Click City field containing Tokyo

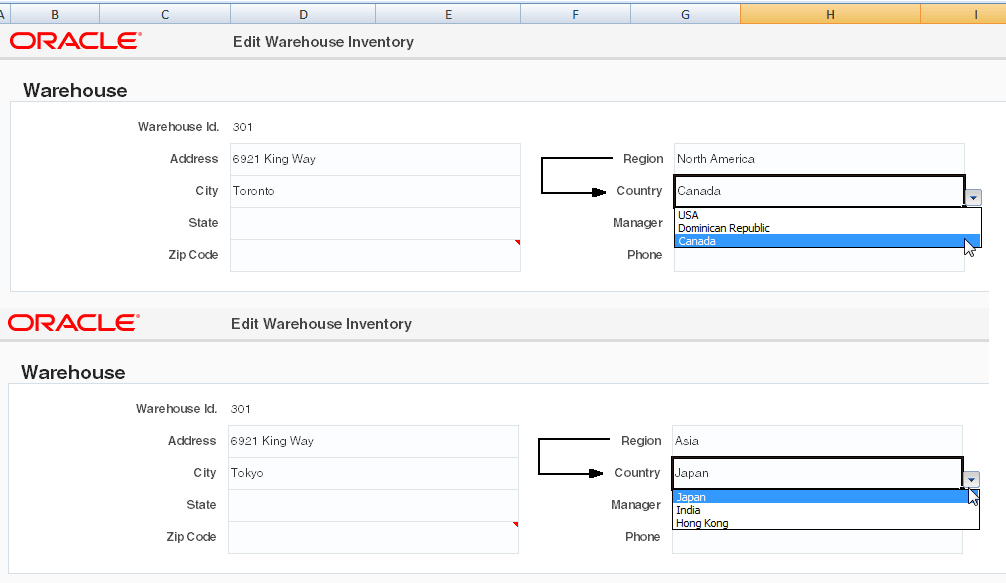tap(373, 473)
